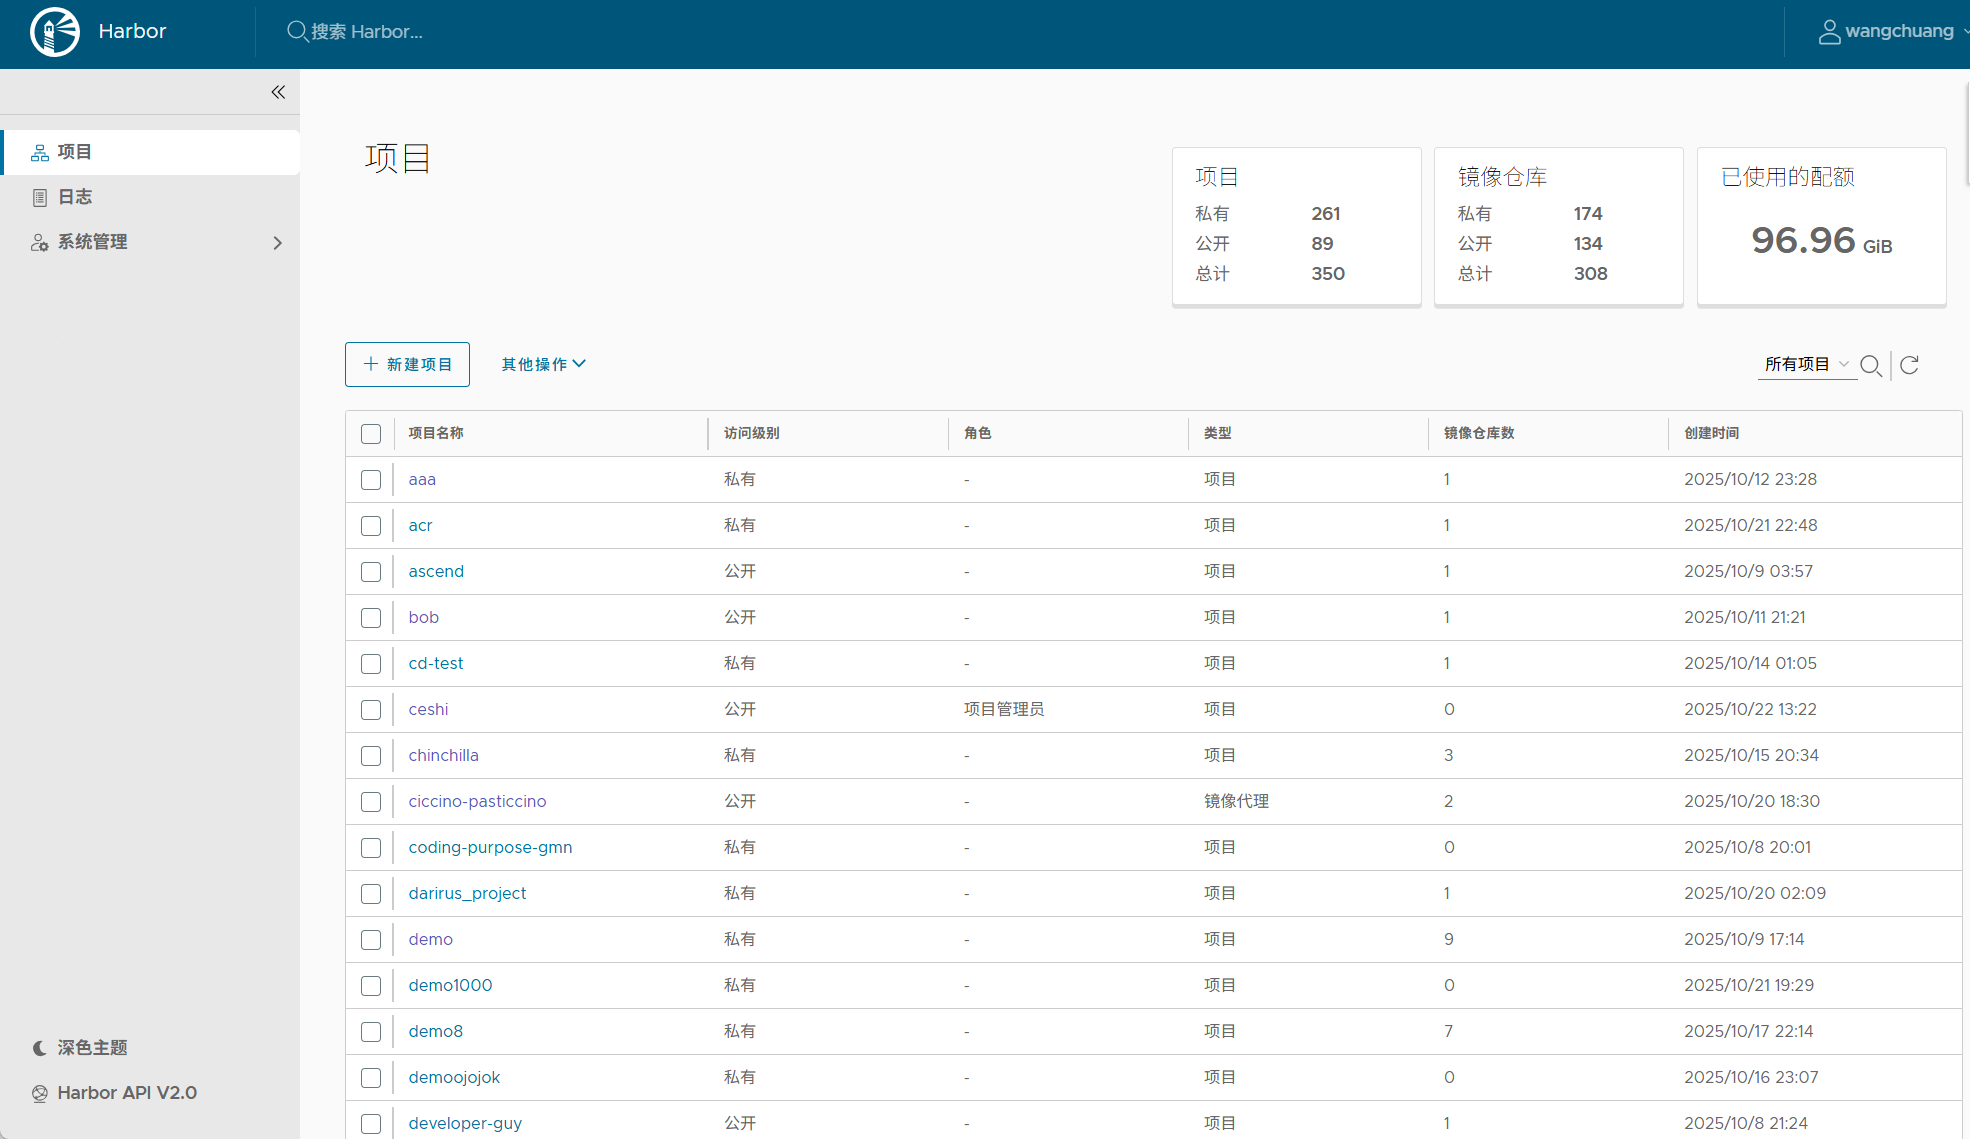Sort by 创建时间 column header

[x=1711, y=433]
